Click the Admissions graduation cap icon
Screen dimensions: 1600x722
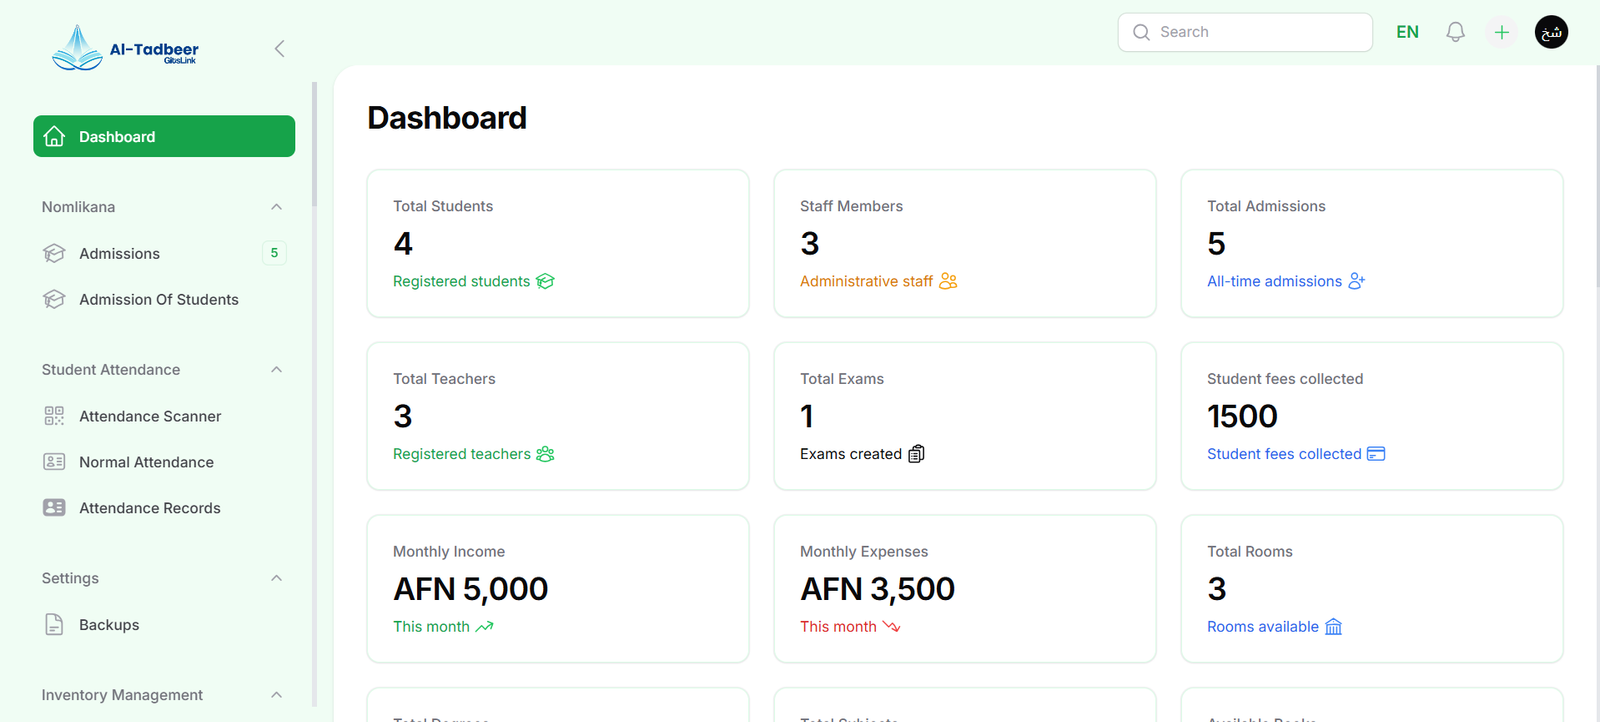pyautogui.click(x=54, y=254)
